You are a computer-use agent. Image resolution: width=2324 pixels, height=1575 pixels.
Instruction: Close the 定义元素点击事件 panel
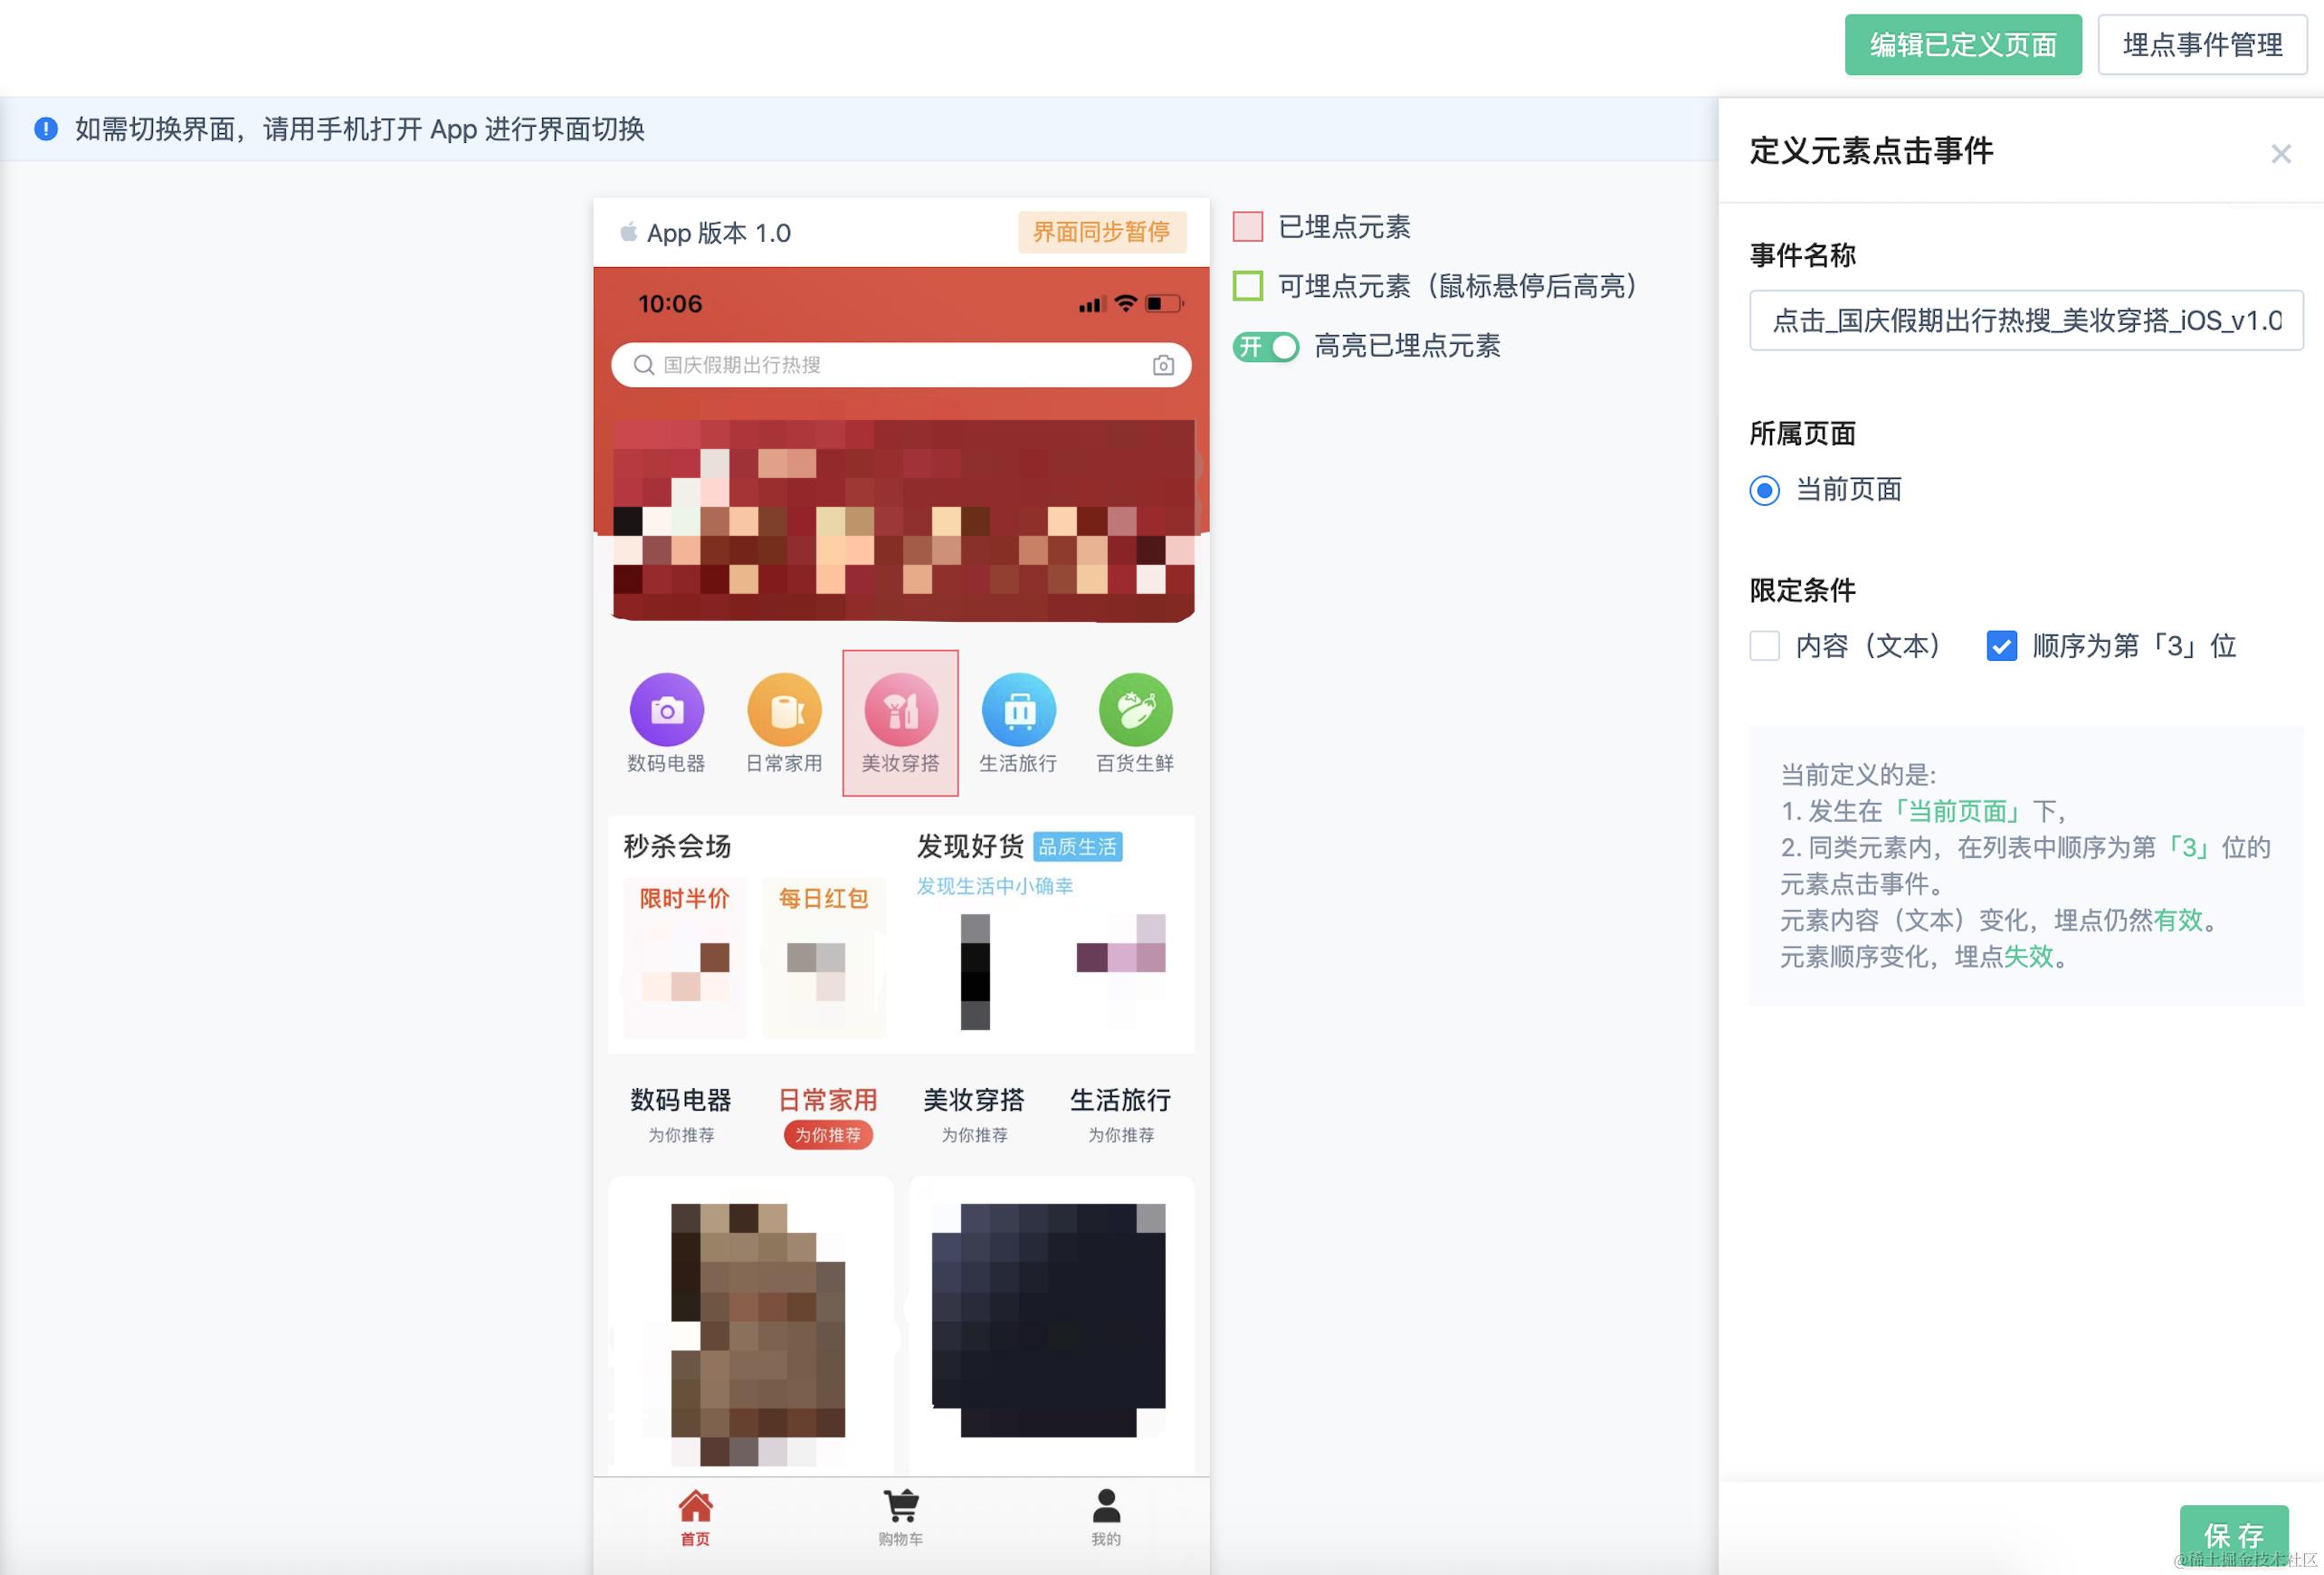click(2281, 153)
